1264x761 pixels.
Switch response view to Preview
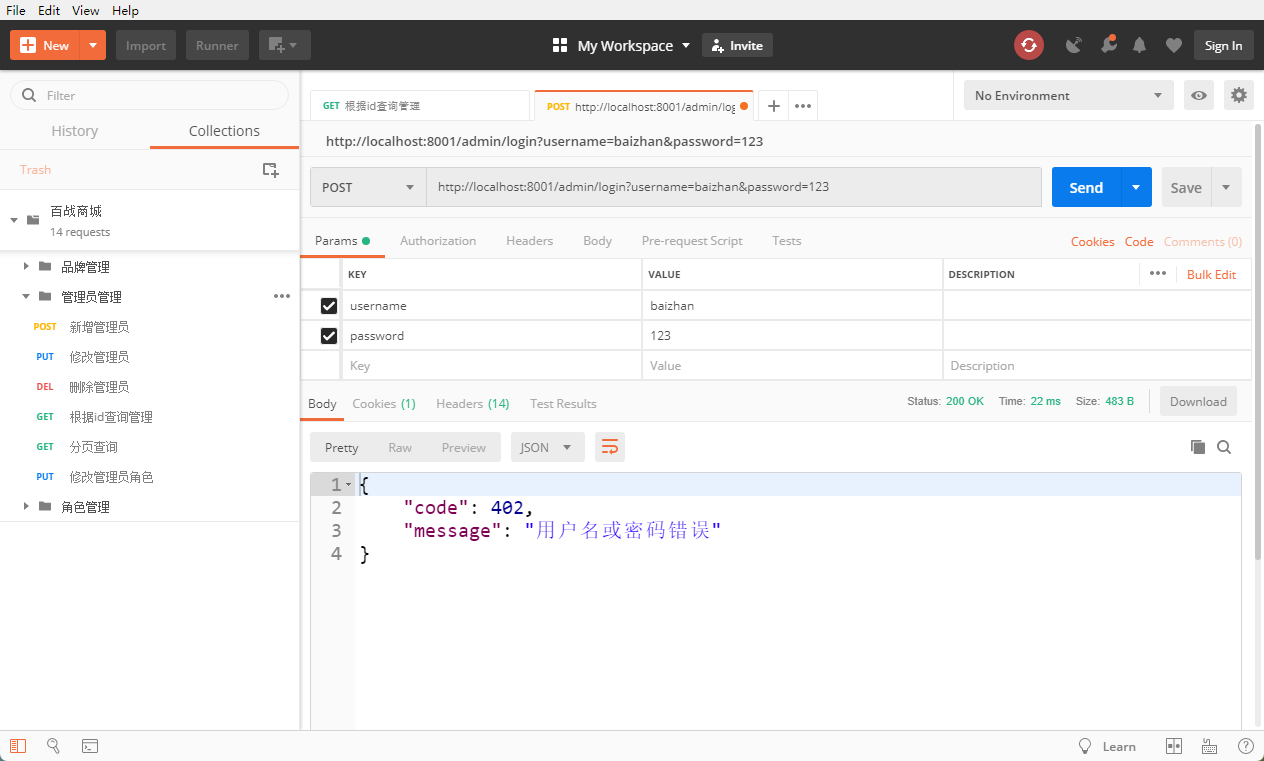click(464, 447)
